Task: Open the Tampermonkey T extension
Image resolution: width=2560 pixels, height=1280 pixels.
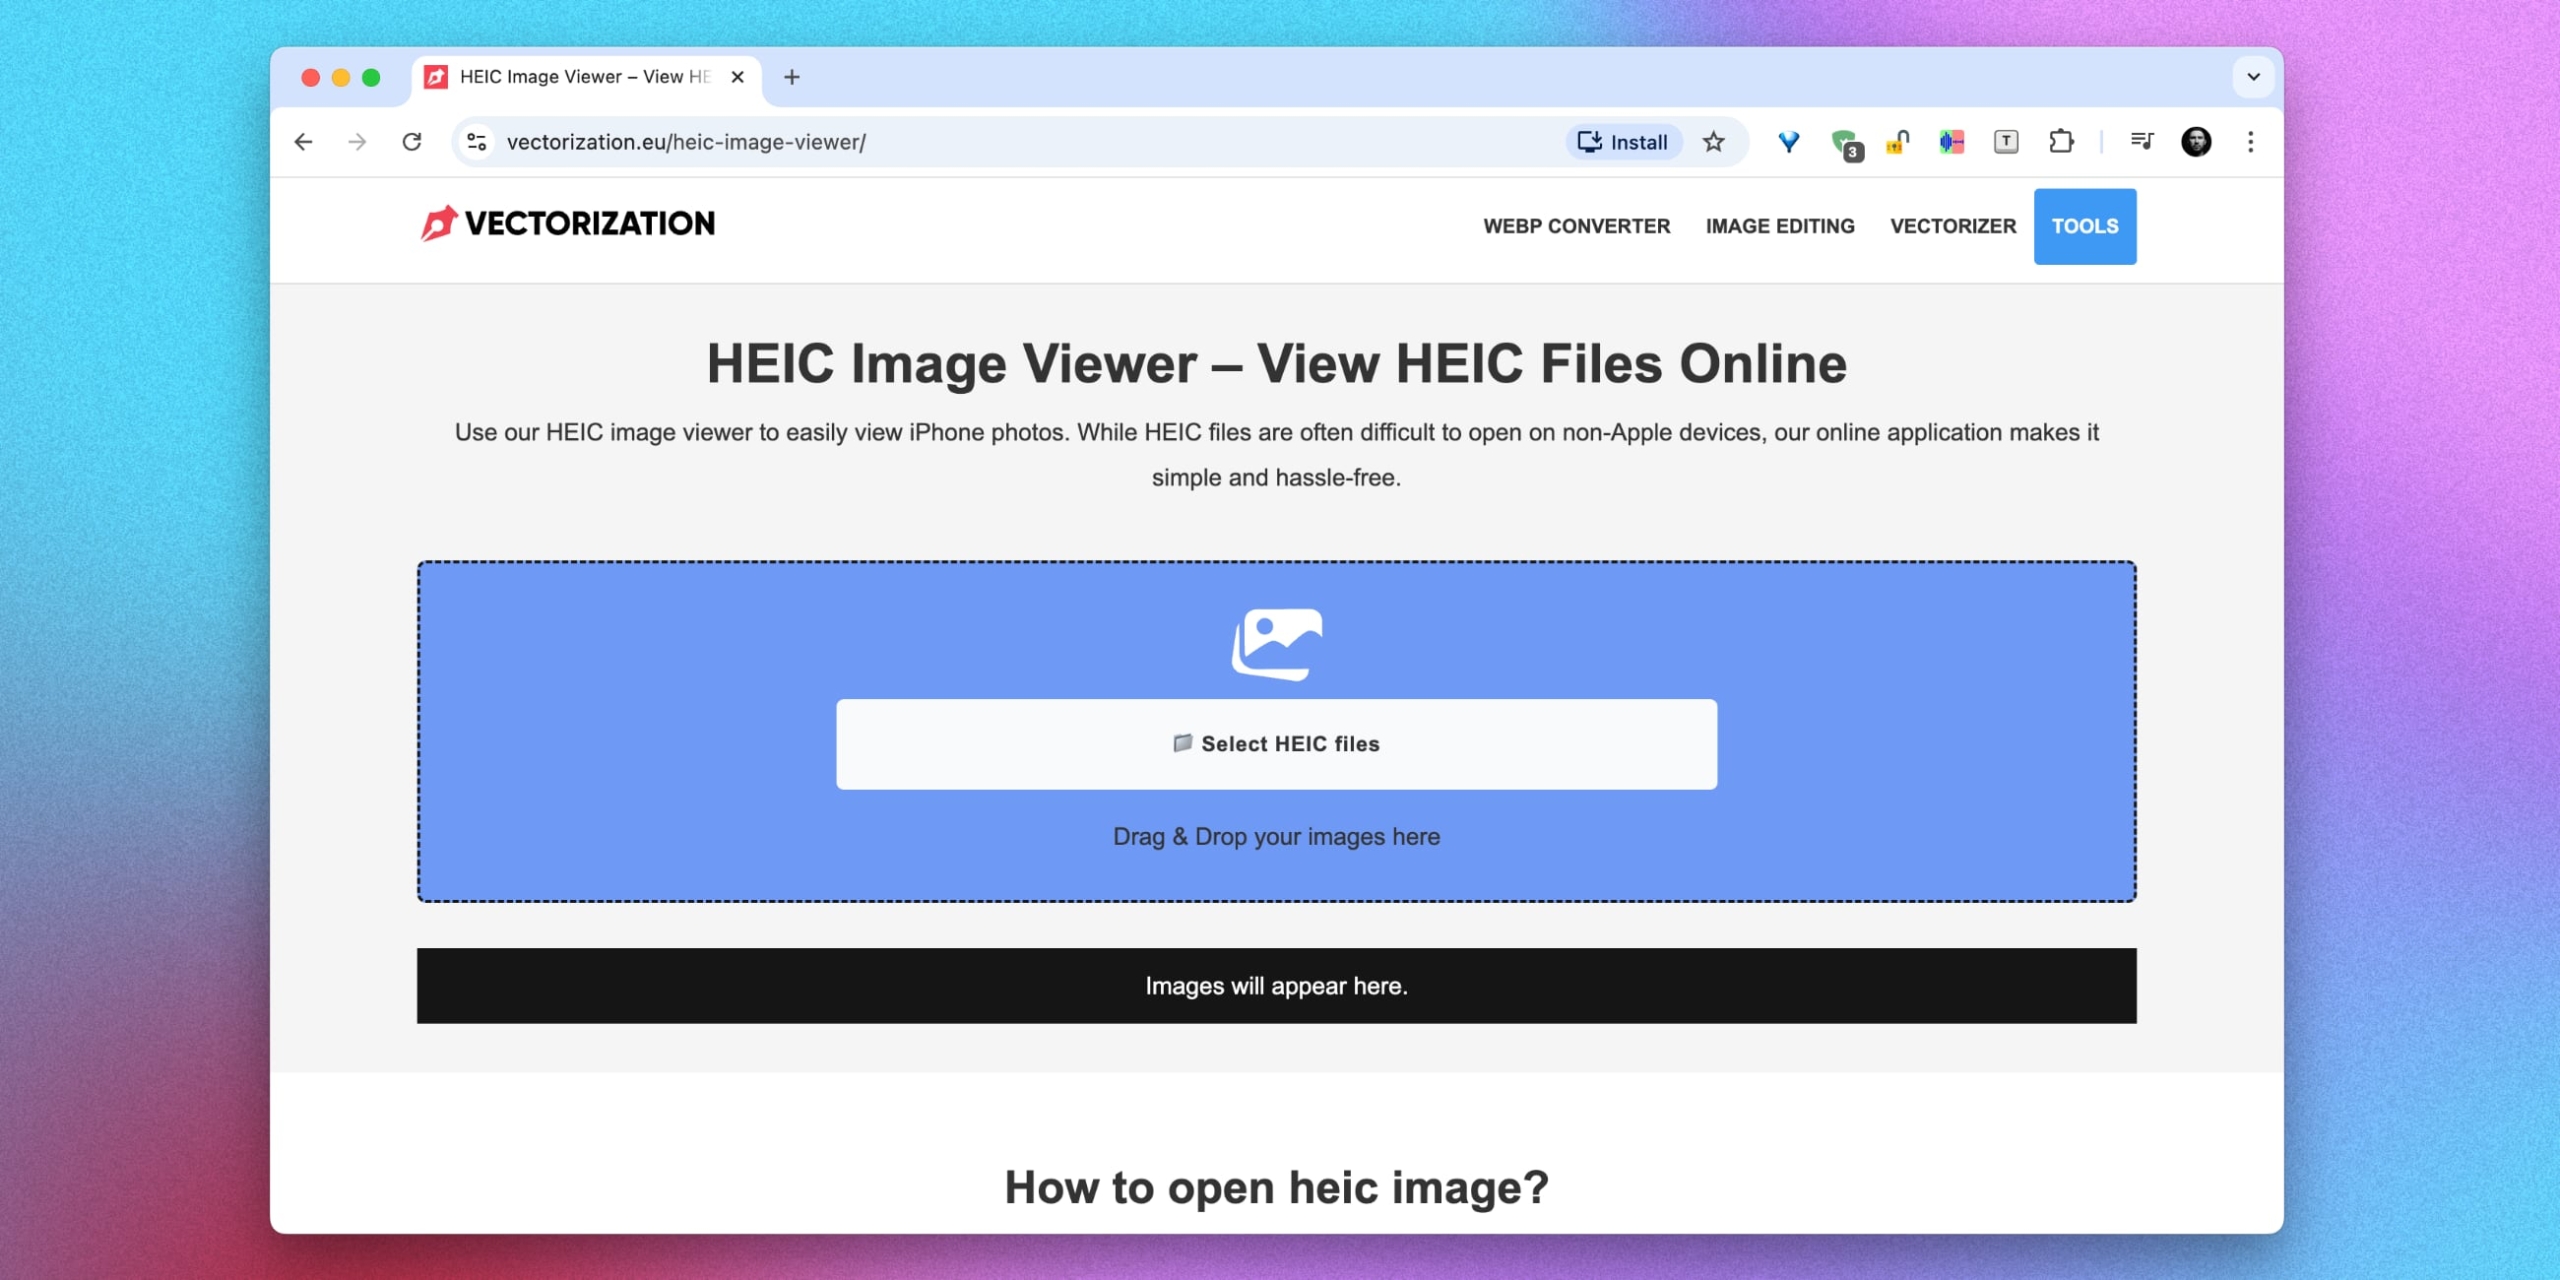Action: (2005, 142)
